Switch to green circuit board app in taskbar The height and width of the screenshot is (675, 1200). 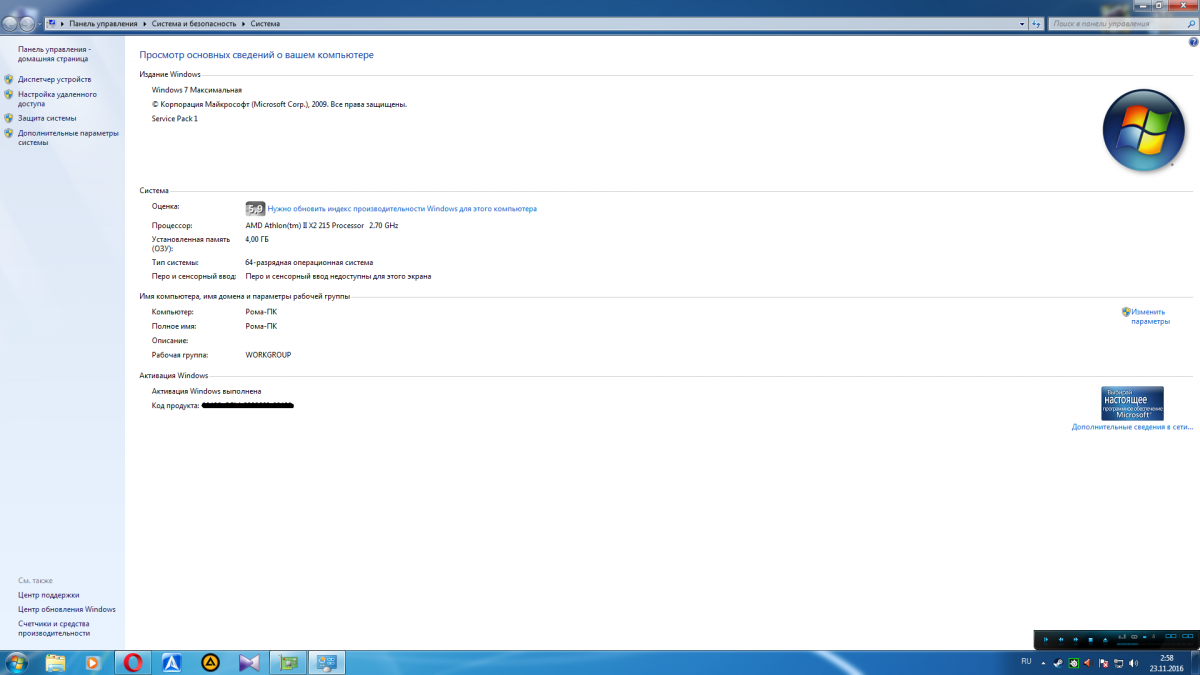point(288,662)
